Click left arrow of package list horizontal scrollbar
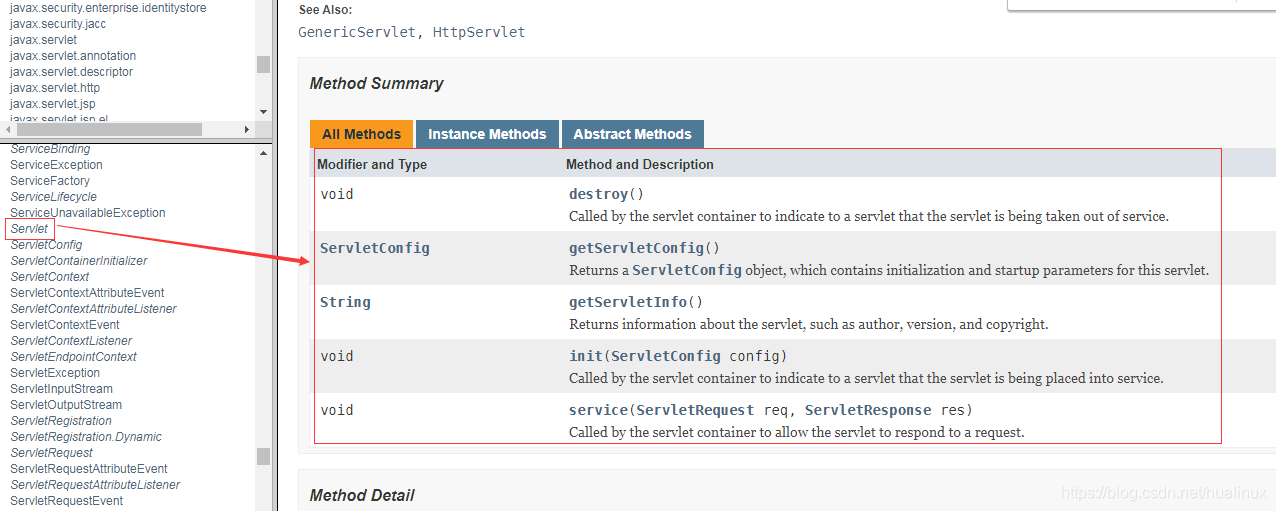1276x511 pixels. tap(9, 129)
